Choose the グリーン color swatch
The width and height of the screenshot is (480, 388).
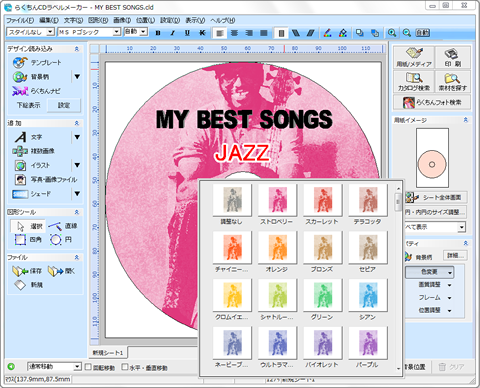tap(322, 295)
